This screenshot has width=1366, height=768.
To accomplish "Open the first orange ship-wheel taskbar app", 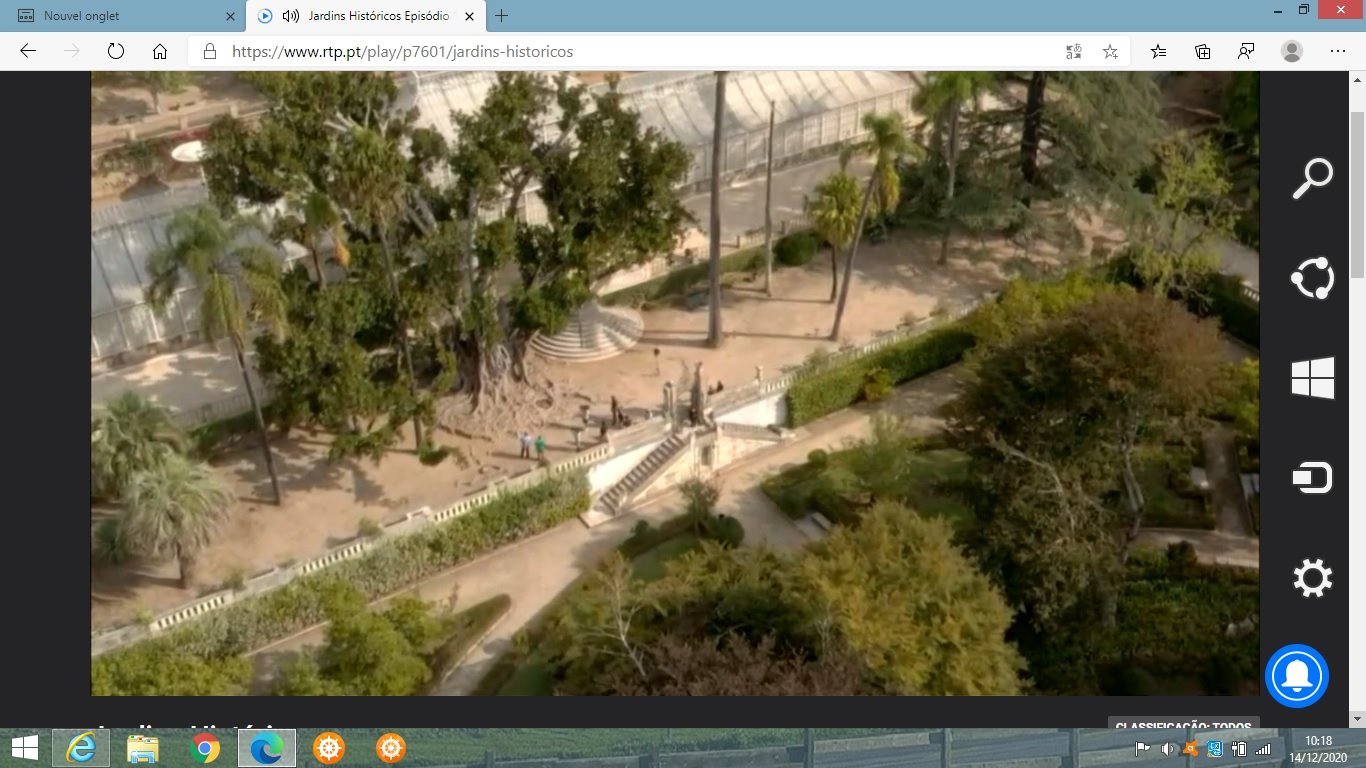I will point(329,748).
